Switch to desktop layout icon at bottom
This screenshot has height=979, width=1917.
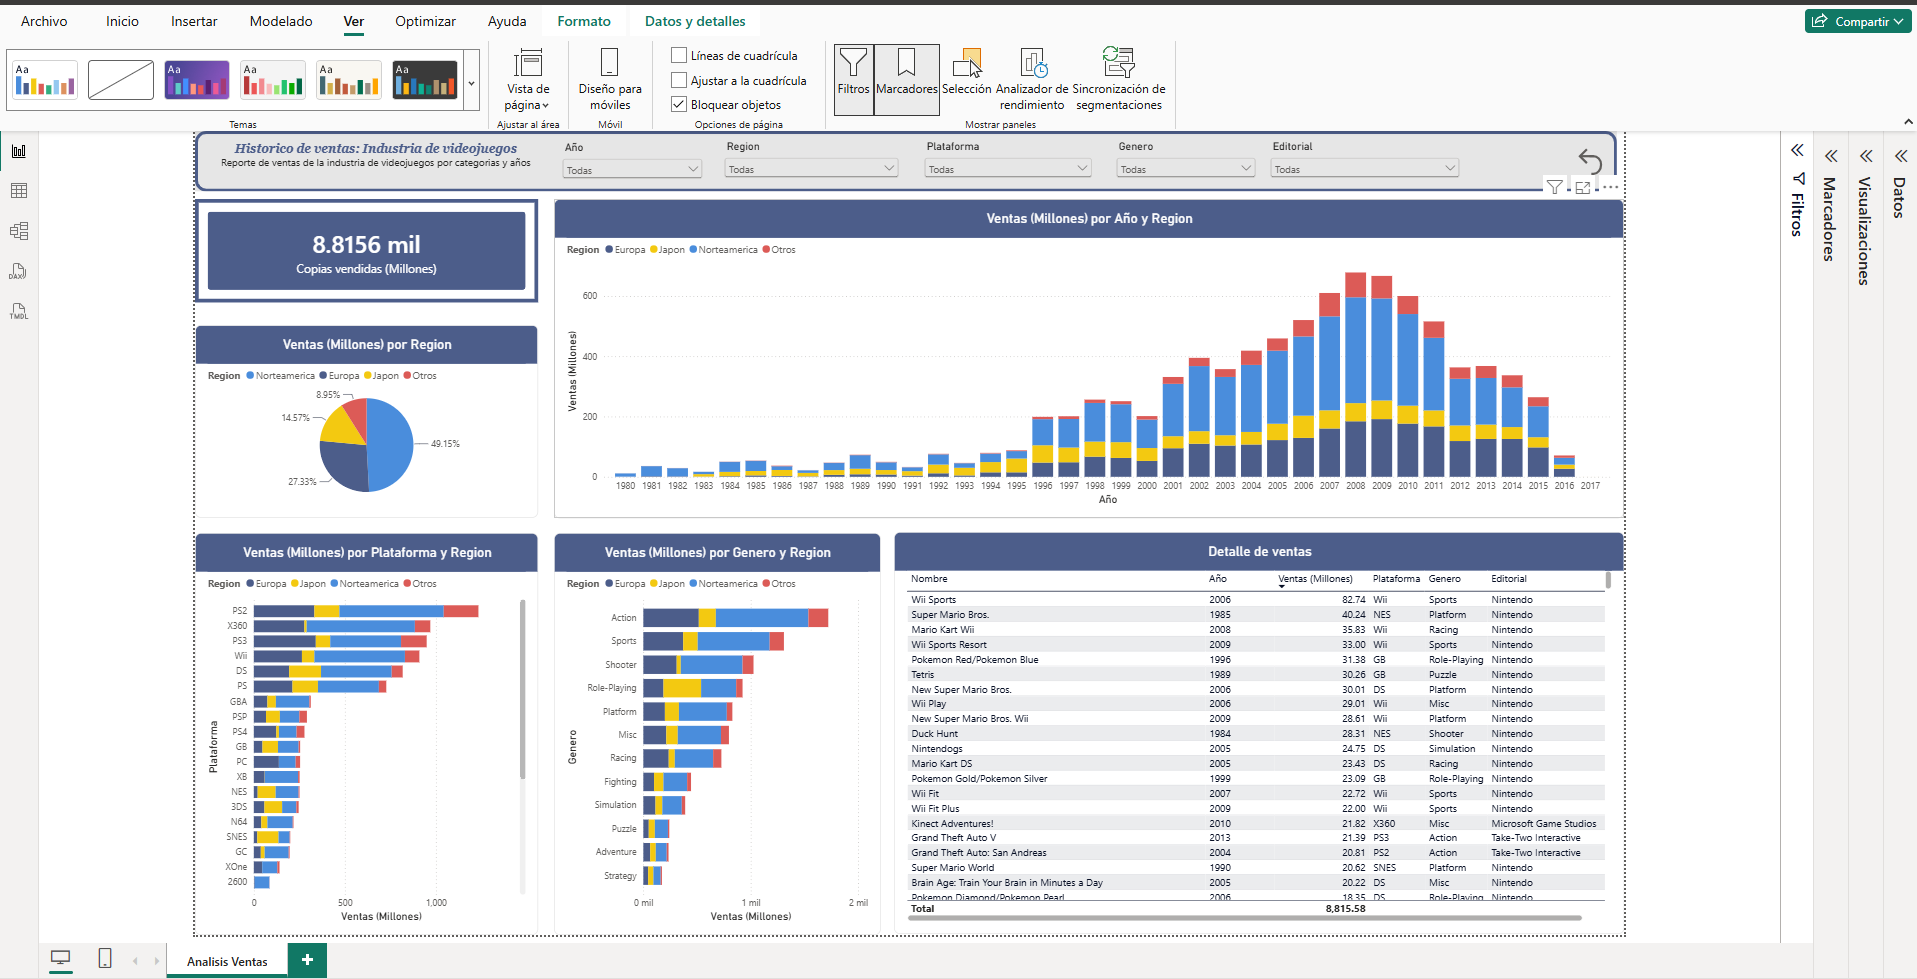point(61,958)
